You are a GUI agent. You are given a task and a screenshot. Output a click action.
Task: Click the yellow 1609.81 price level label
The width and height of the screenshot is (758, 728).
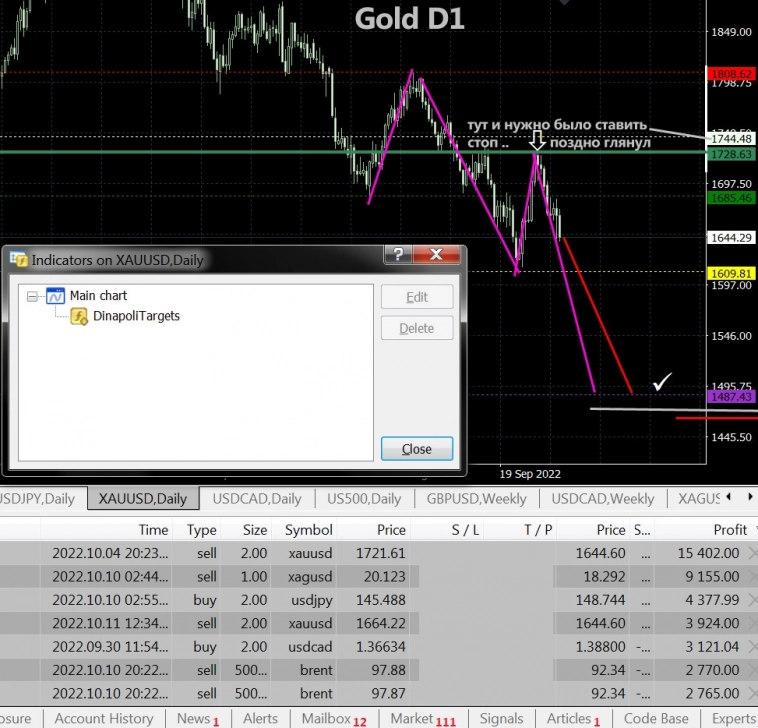pos(730,273)
